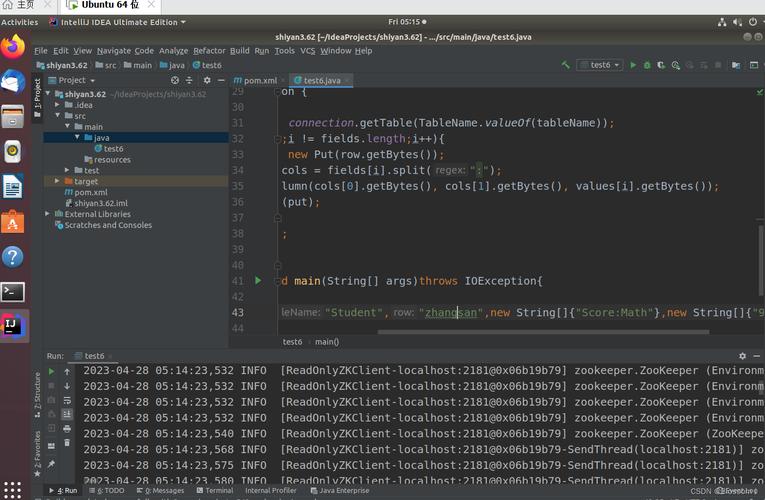Open the File menu
The image size is (765, 500).
(x=41, y=51)
